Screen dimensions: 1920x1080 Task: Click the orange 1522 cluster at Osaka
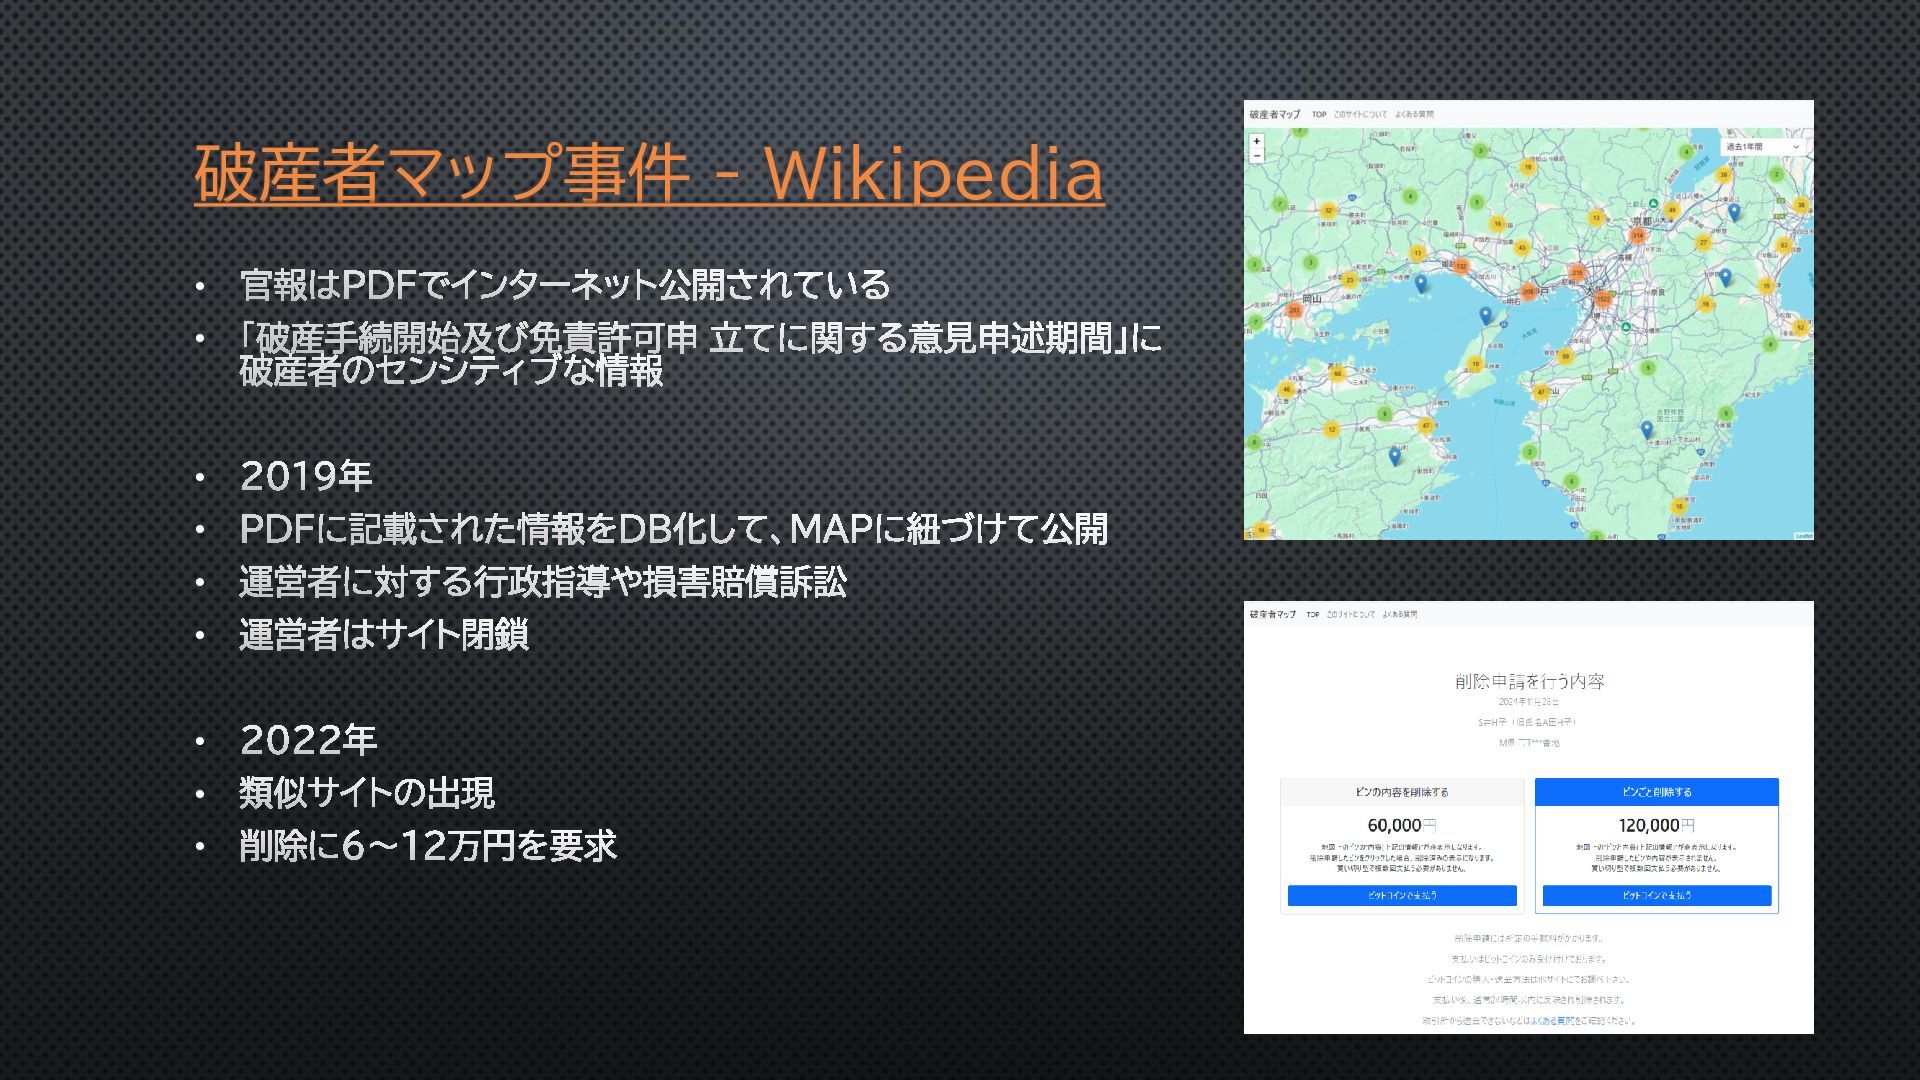(1603, 299)
